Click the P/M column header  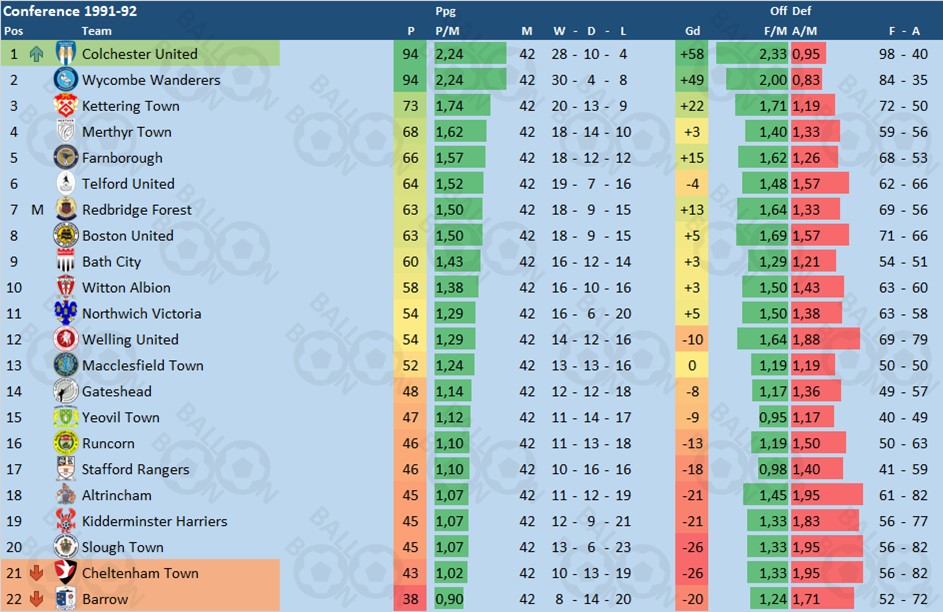(447, 31)
